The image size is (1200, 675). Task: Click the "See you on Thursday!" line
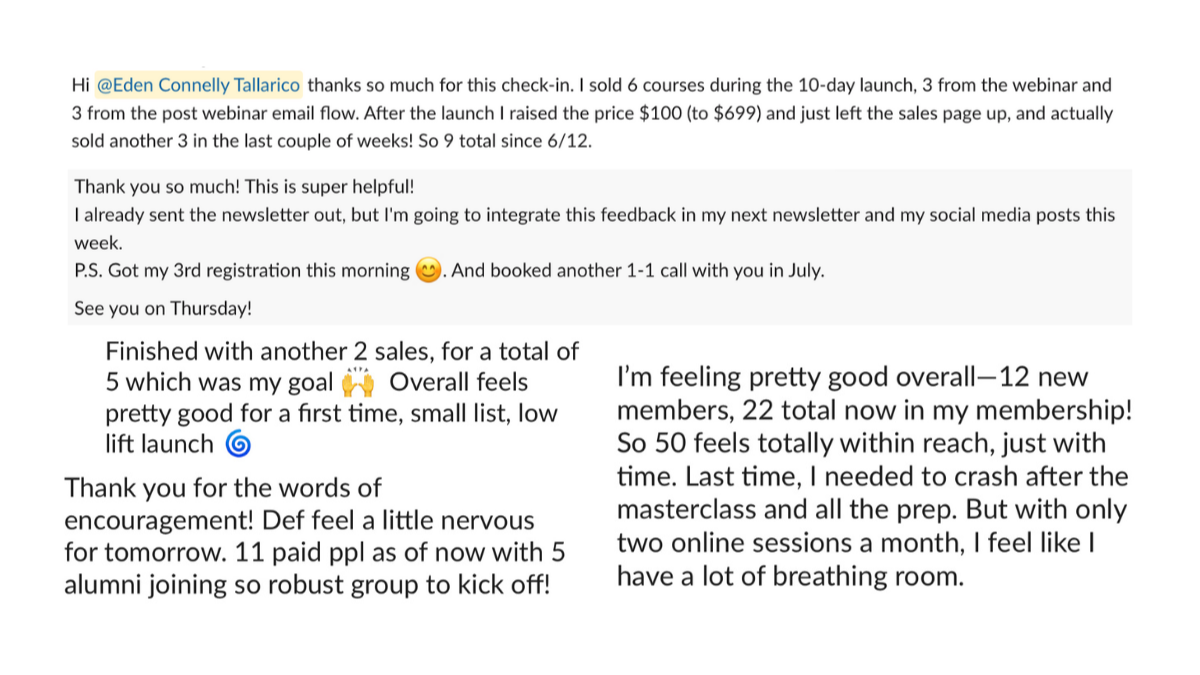click(163, 309)
